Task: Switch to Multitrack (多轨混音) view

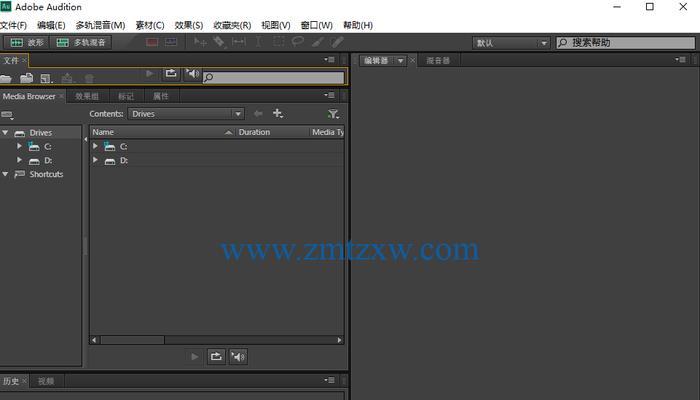Action: click(x=81, y=42)
